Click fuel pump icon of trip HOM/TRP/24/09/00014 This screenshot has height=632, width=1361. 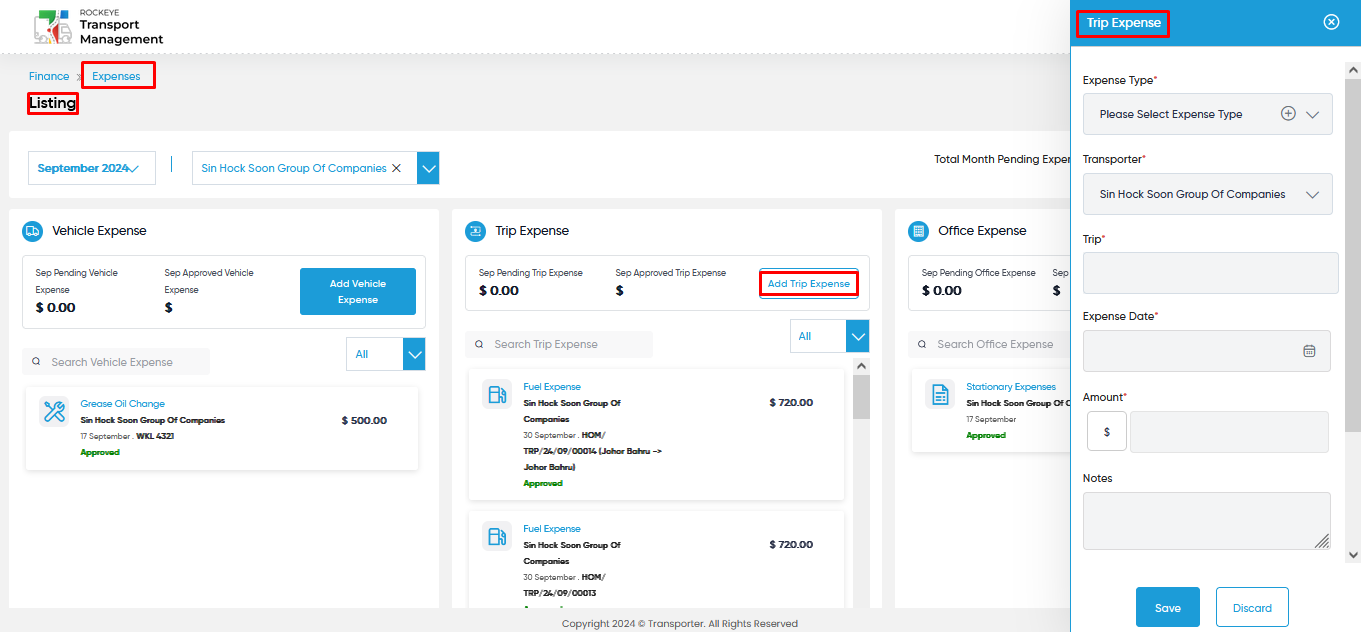click(x=497, y=394)
